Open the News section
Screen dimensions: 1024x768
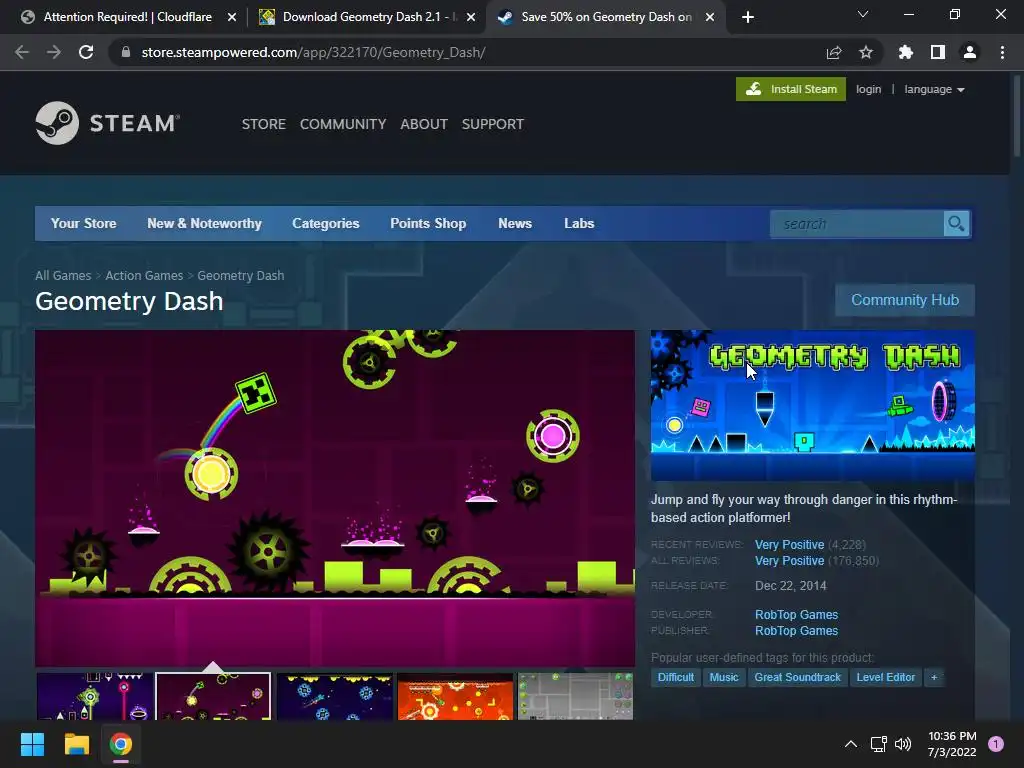tap(515, 223)
